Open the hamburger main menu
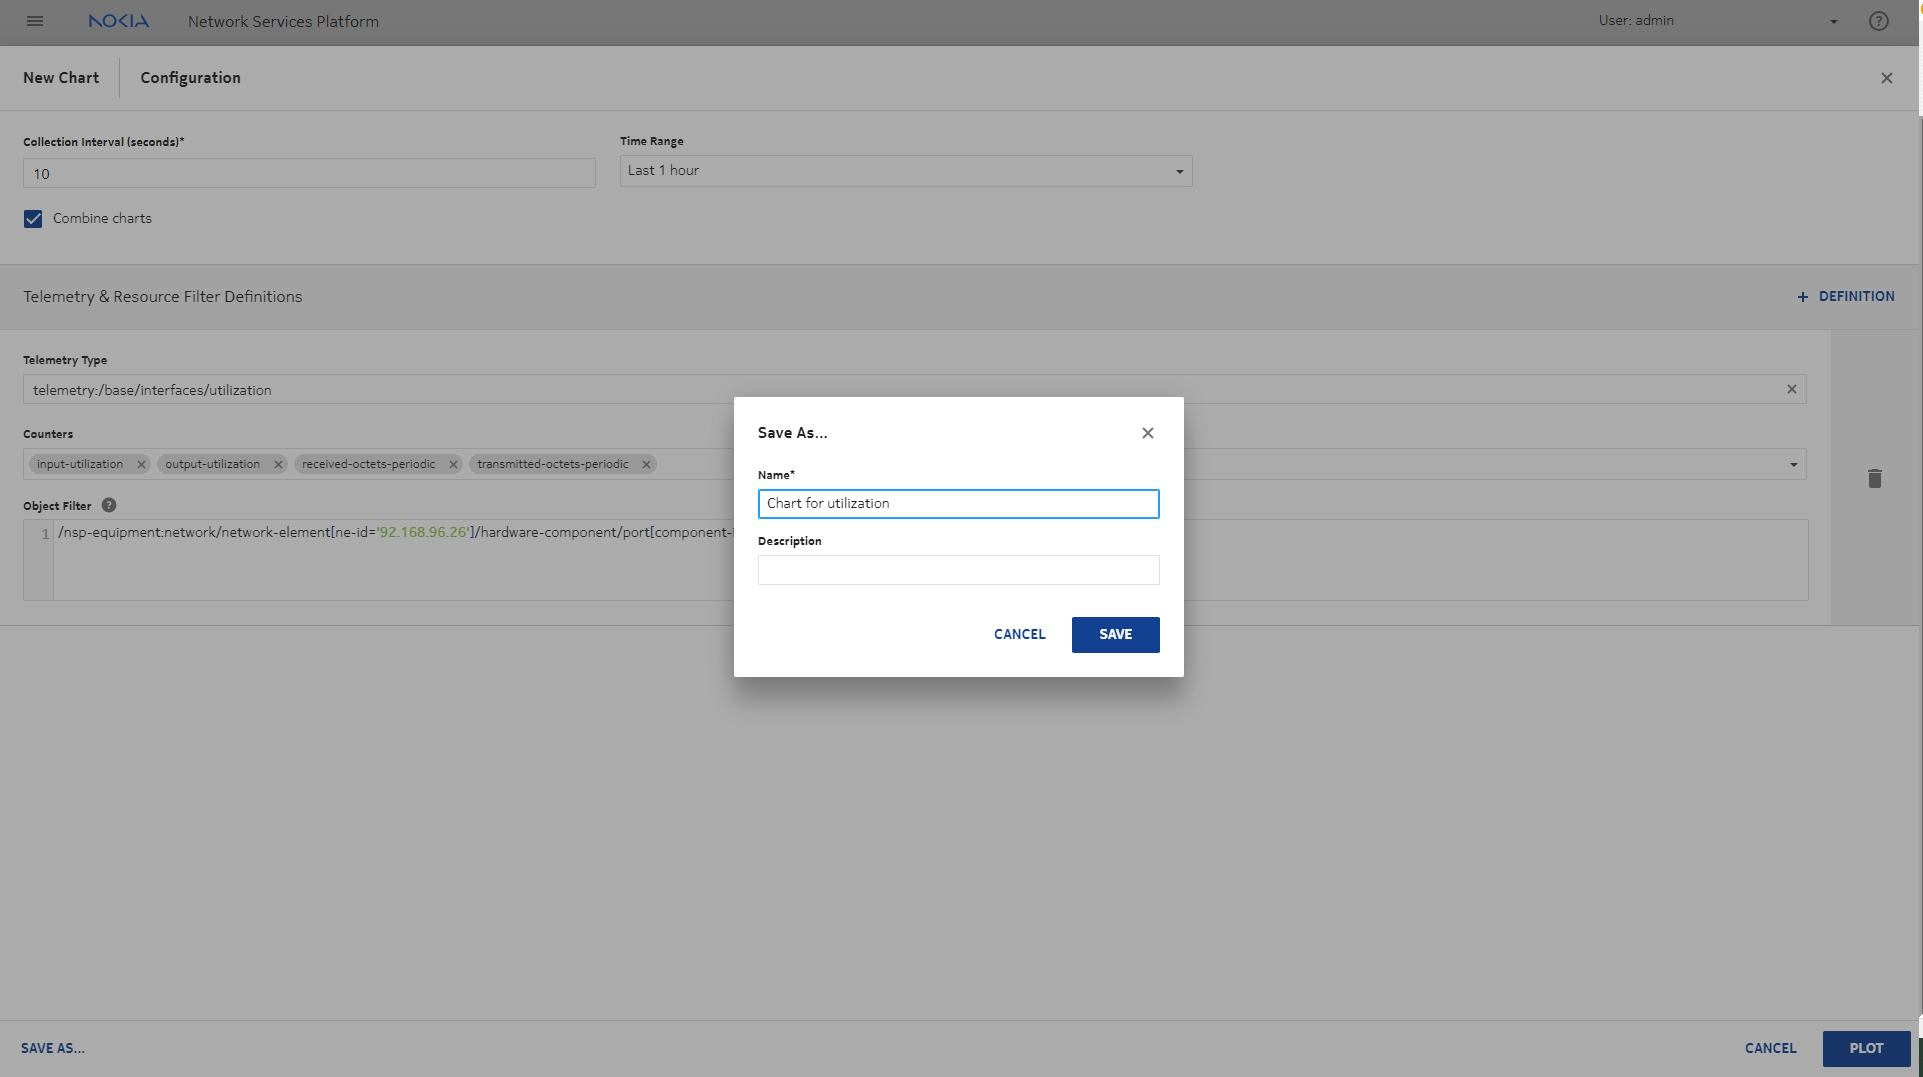 coord(35,21)
